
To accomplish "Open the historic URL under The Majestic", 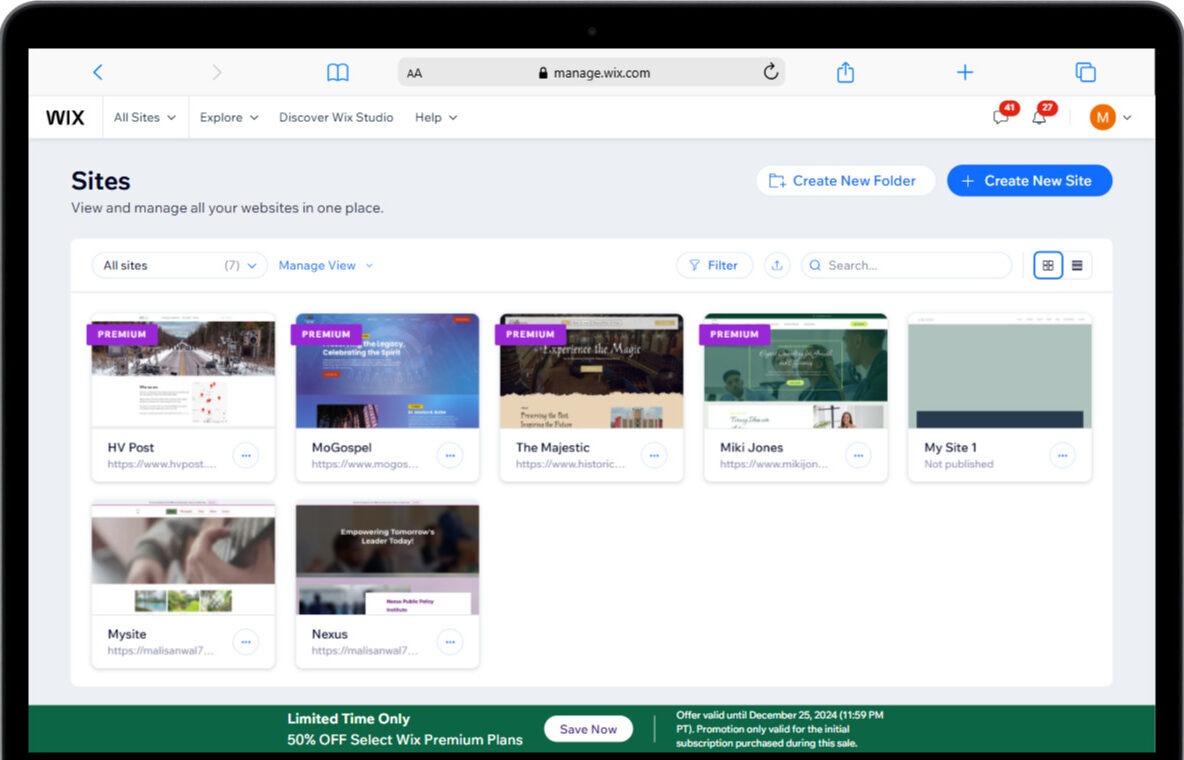I will coord(570,464).
